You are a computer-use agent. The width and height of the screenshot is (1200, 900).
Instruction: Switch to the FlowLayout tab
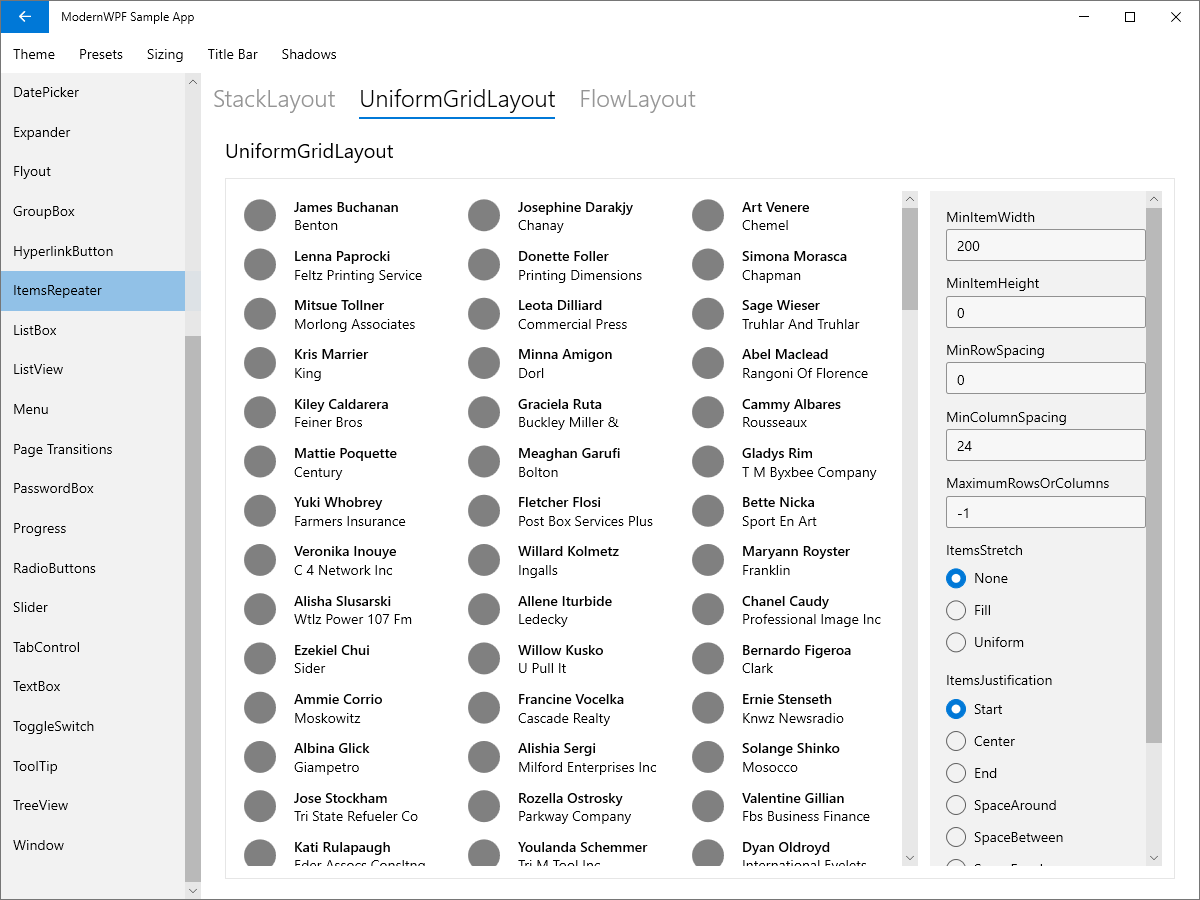click(x=637, y=99)
